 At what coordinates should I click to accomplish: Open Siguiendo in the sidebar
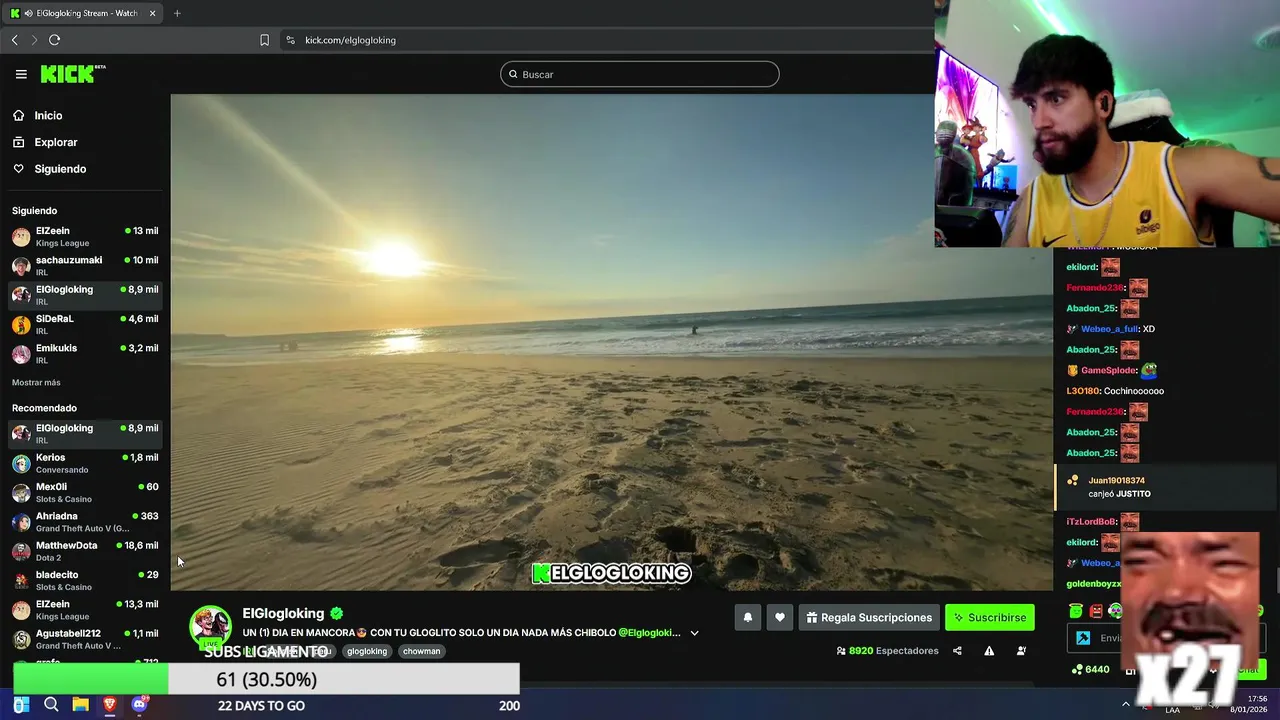(x=60, y=169)
